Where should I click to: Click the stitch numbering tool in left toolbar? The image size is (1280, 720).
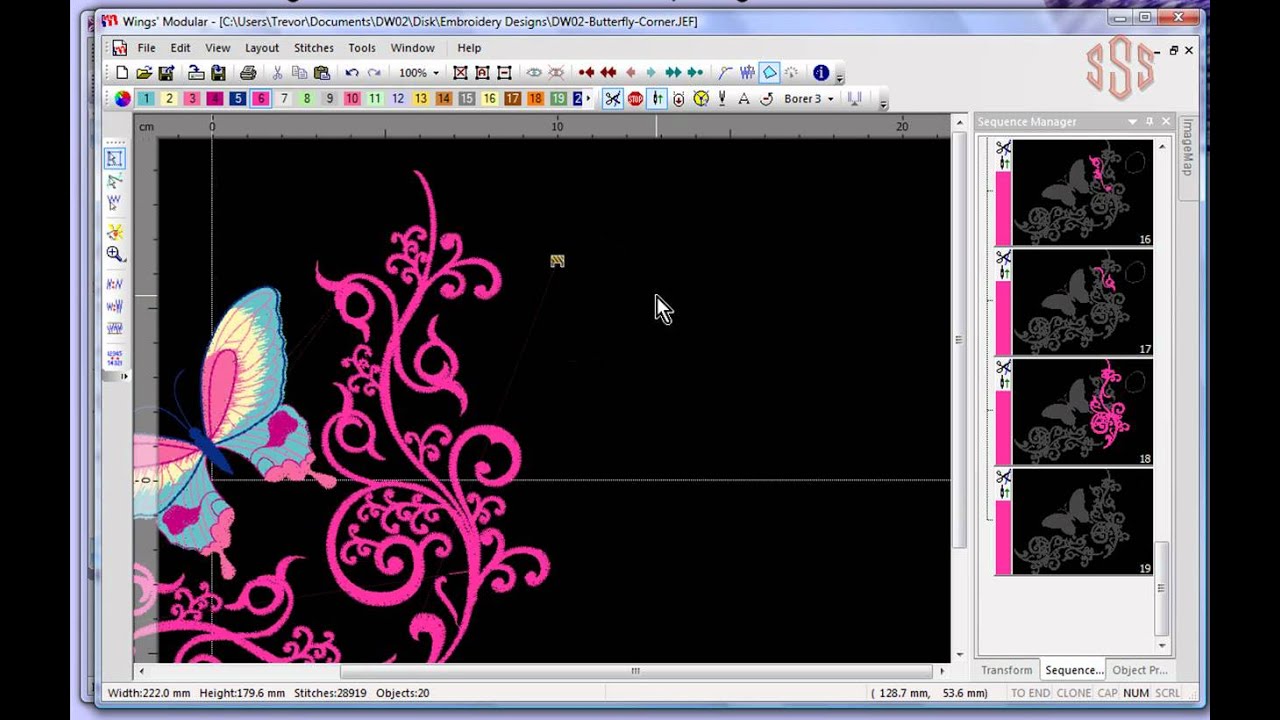click(x=115, y=358)
